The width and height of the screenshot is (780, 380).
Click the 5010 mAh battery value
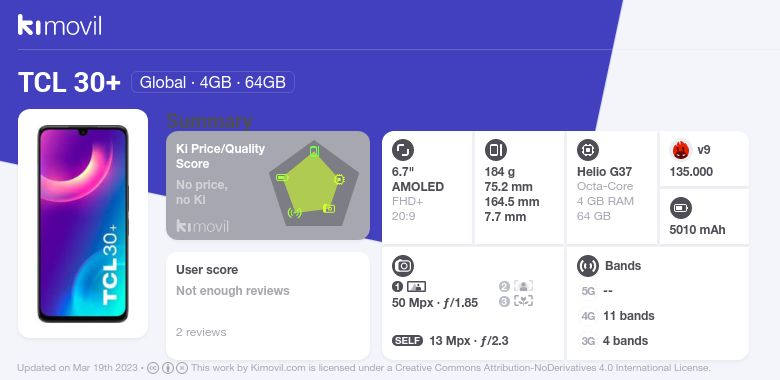coord(697,230)
